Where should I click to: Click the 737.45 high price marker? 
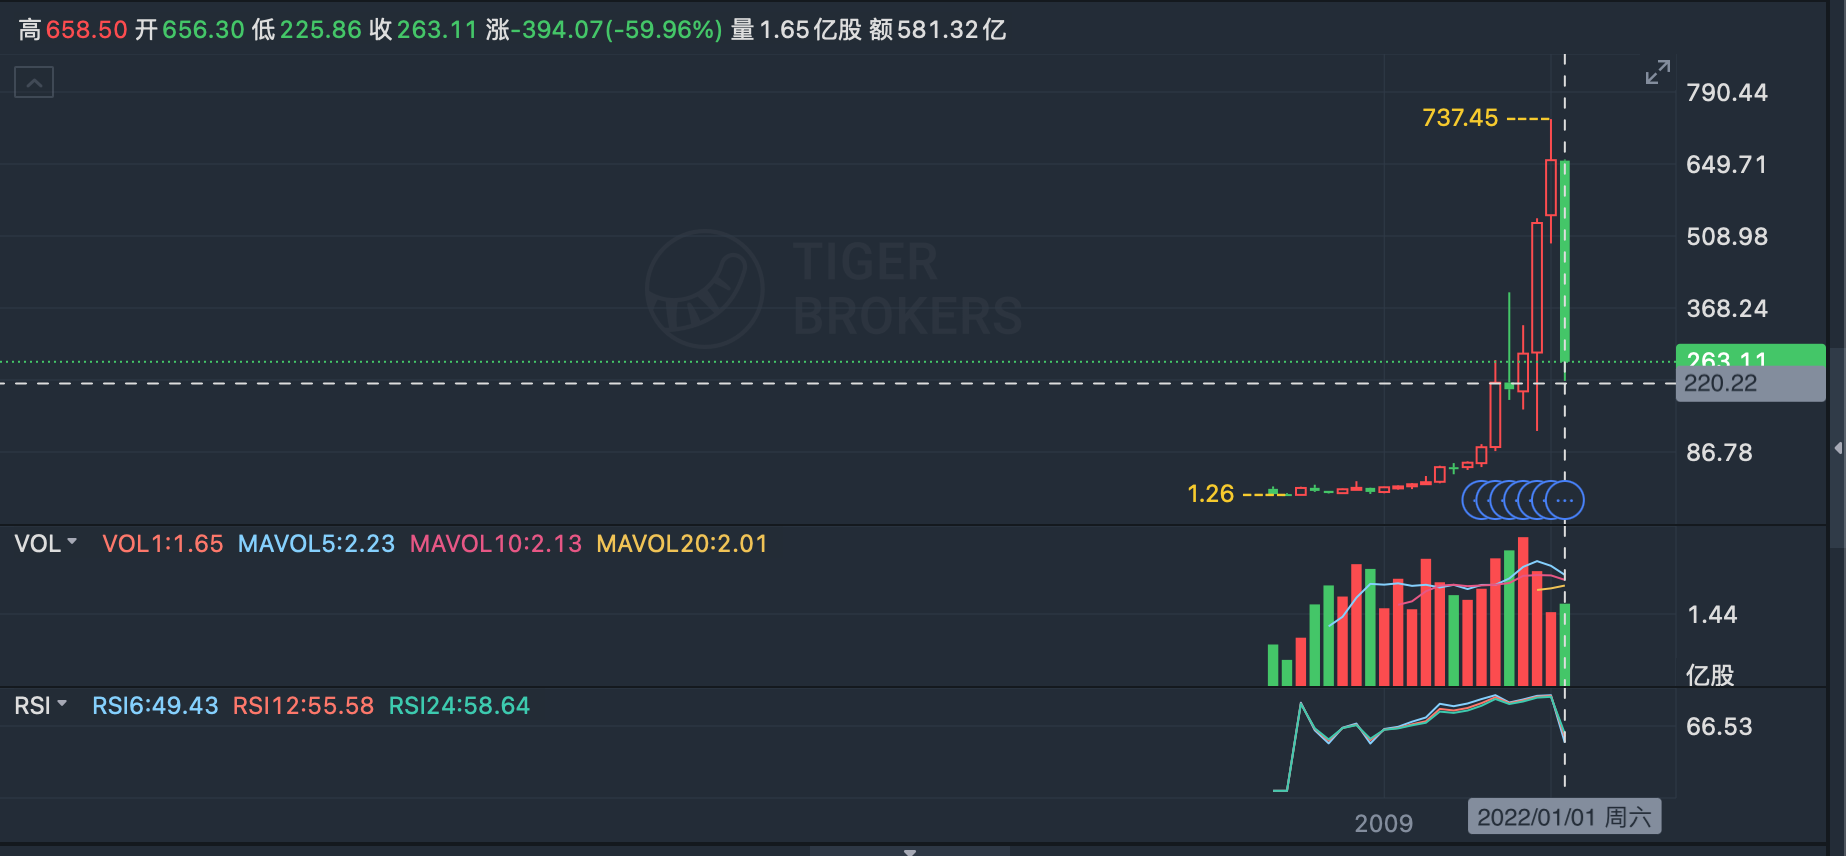(1460, 118)
